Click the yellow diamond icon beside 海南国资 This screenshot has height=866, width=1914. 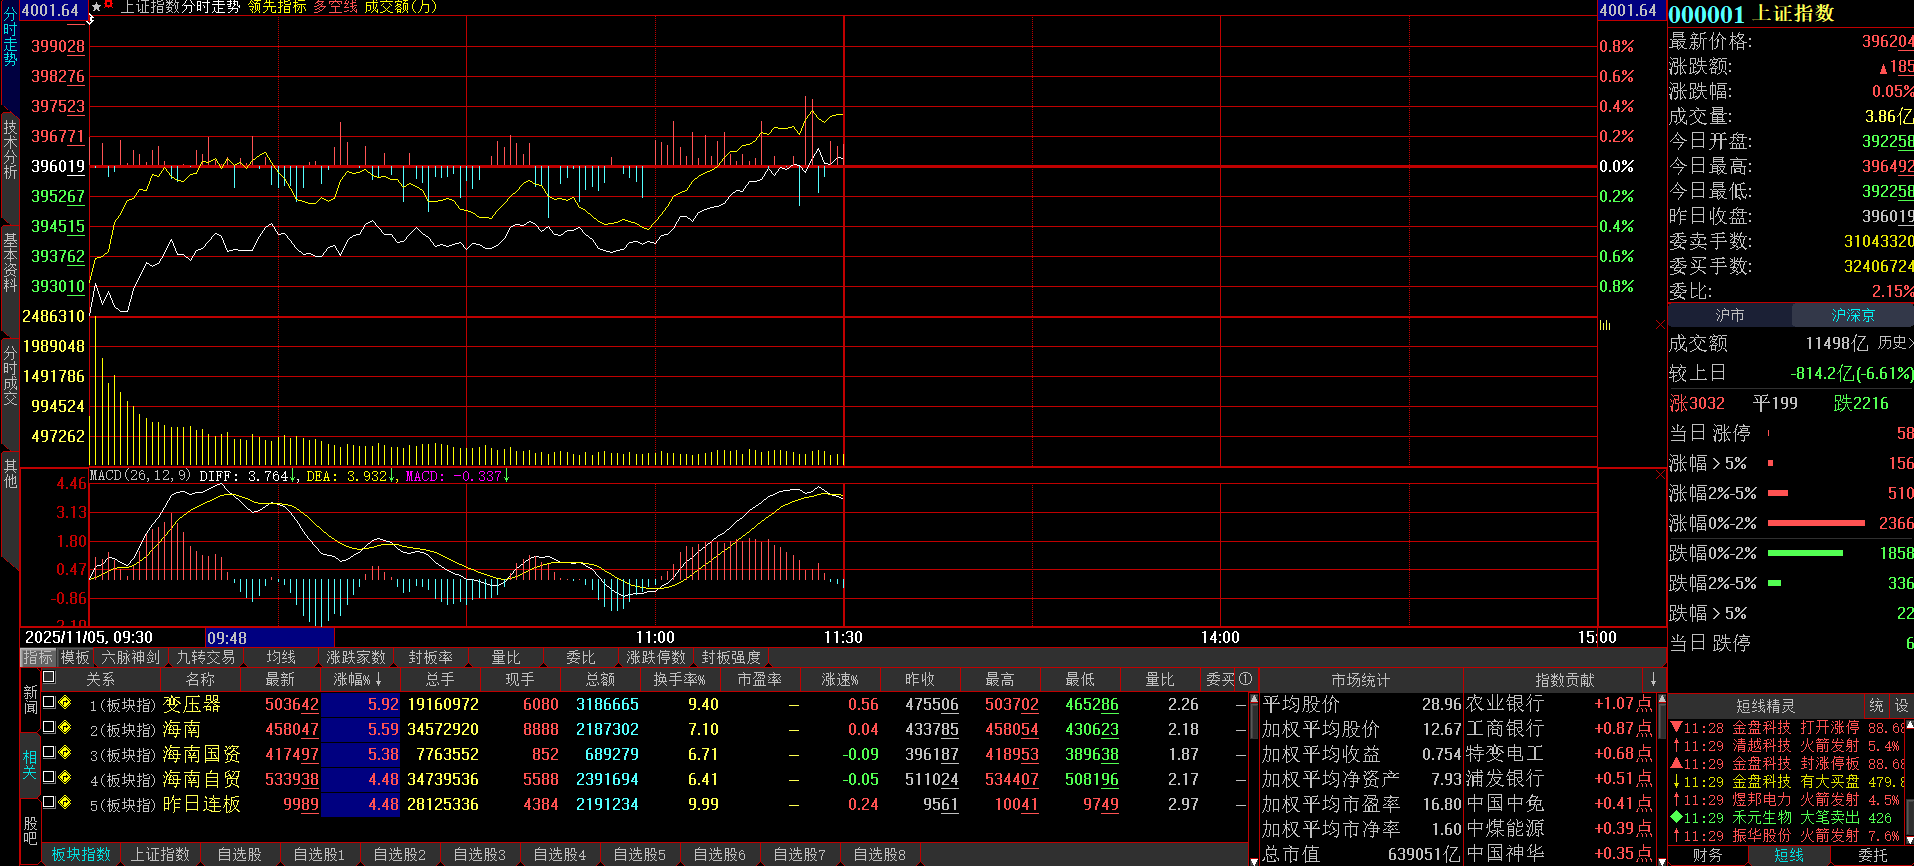pyautogui.click(x=65, y=753)
